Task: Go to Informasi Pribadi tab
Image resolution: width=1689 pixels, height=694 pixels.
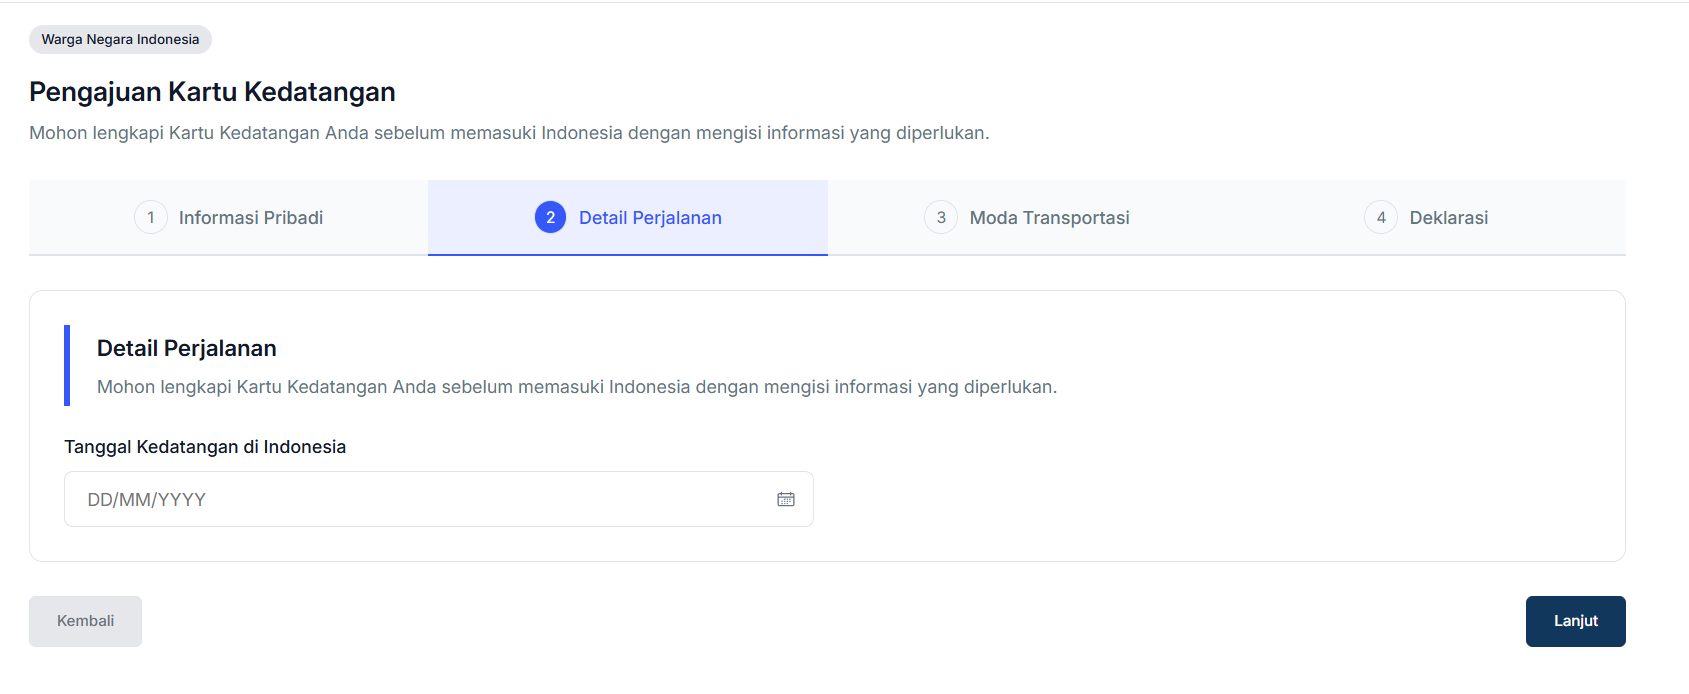Action: pyautogui.click(x=250, y=218)
